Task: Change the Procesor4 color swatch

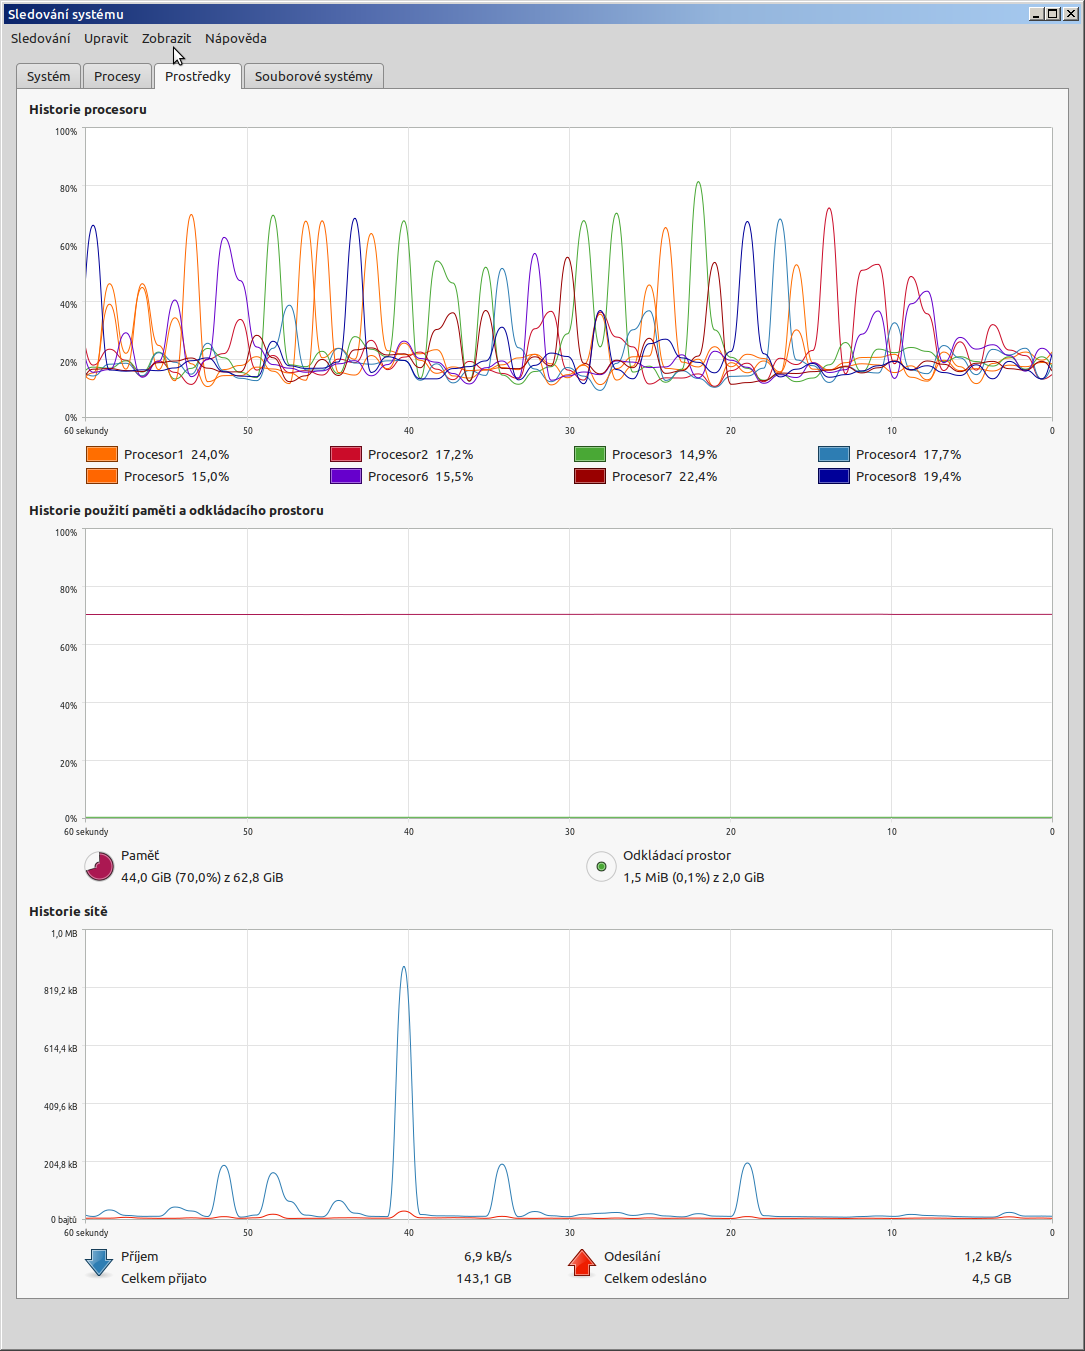Action: point(834,454)
